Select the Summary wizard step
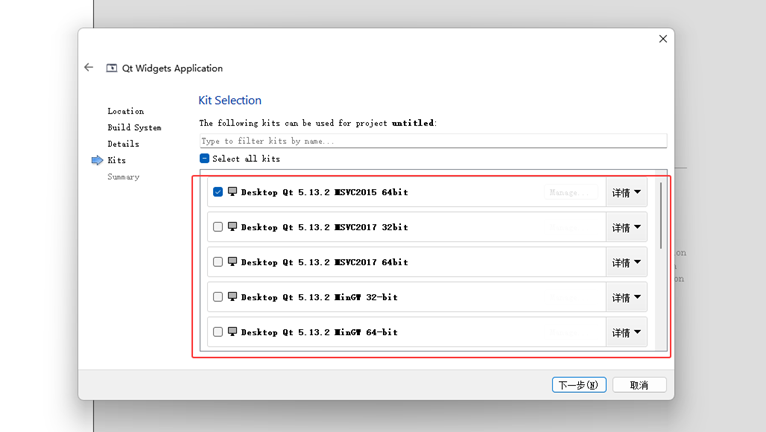 tap(123, 177)
